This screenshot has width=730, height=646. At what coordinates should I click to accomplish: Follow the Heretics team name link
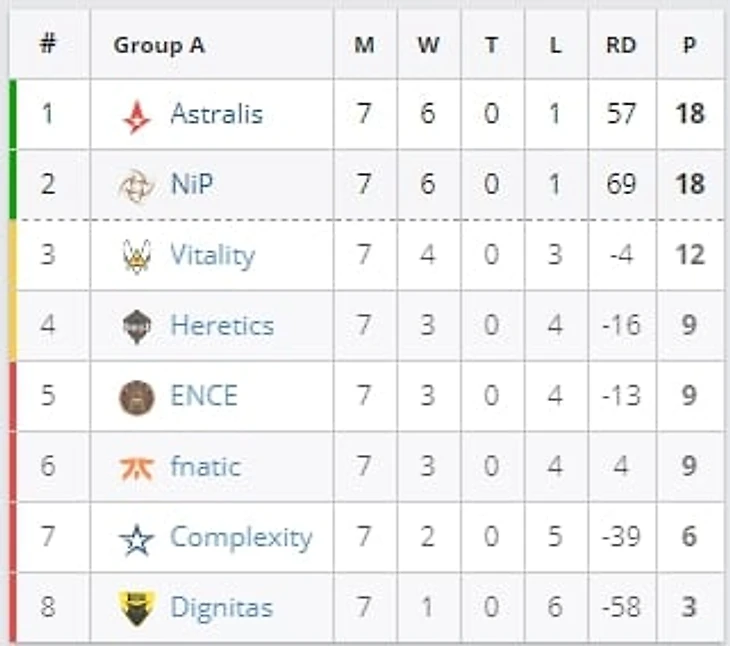pos(222,326)
